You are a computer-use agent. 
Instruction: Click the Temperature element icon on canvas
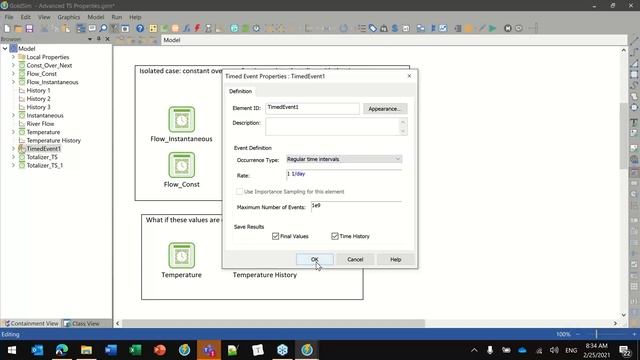click(x=182, y=256)
